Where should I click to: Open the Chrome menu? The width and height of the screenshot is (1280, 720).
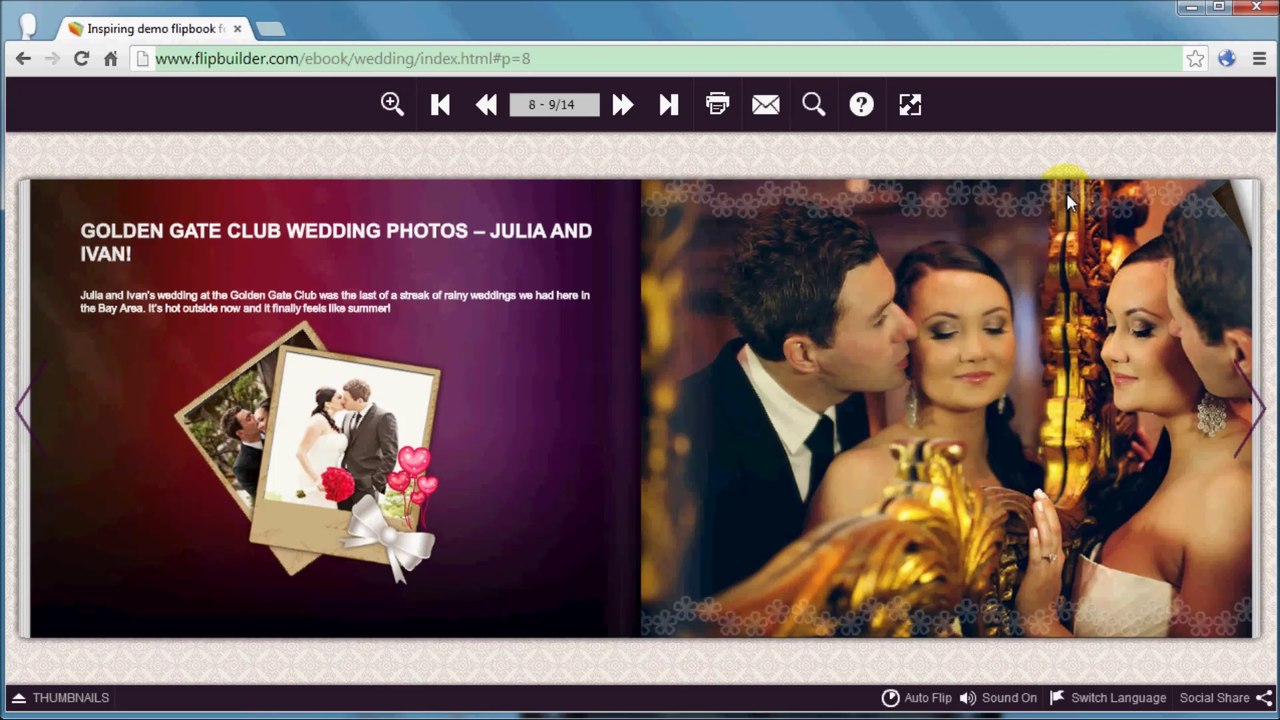point(1259,59)
